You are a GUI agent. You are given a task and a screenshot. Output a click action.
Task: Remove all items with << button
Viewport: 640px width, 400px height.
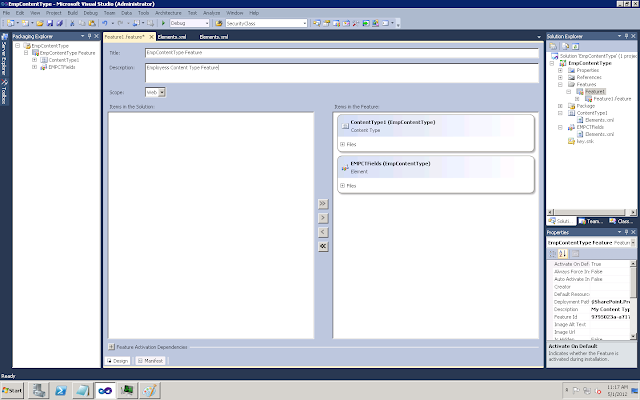click(x=323, y=246)
